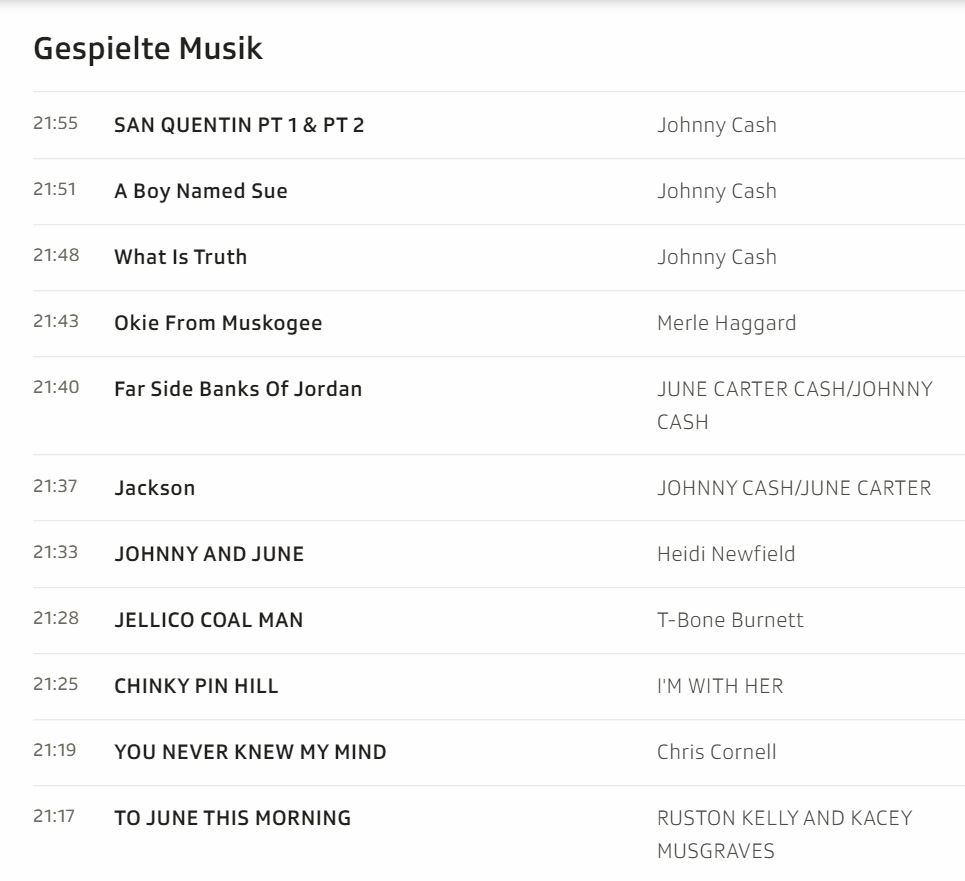Select Far Side Banks Of Jordan track
Screen dimensions: 965x881
[x=238, y=389]
